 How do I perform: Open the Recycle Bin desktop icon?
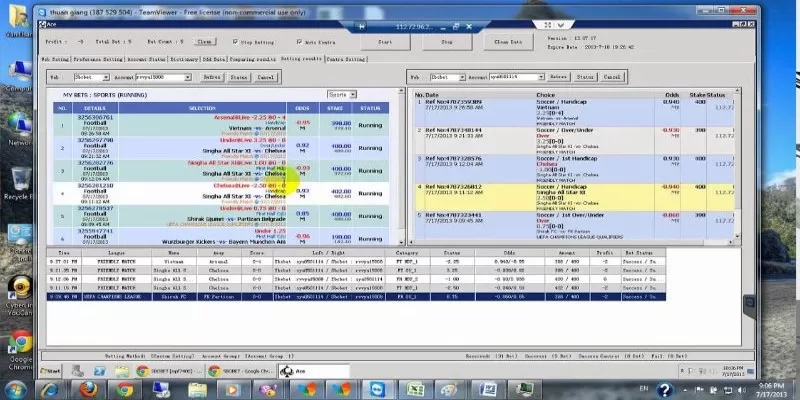click(18, 177)
